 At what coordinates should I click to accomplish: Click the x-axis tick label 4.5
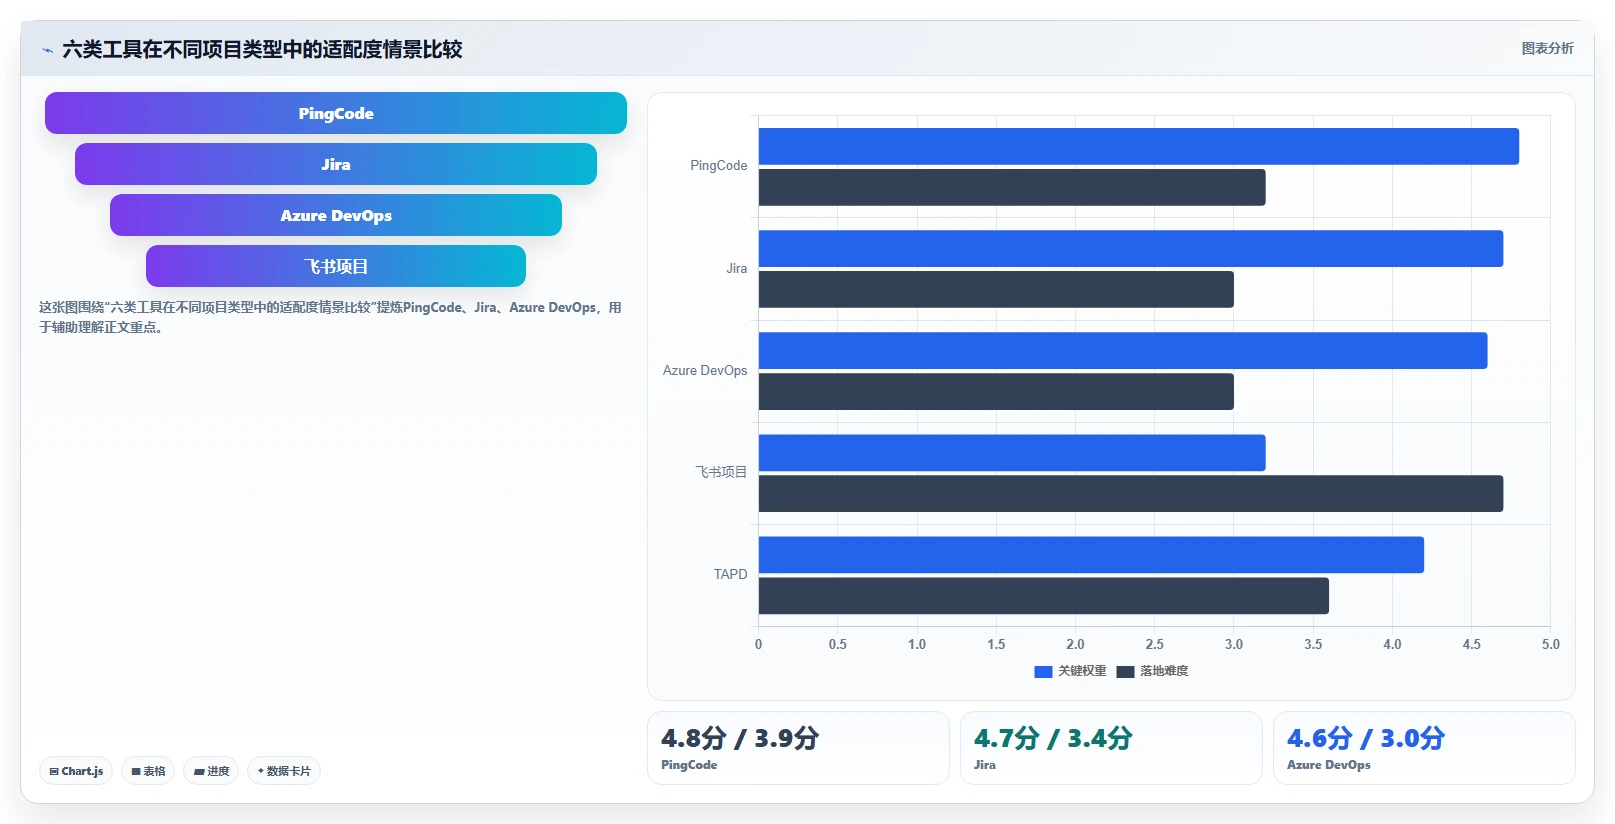[1471, 645]
